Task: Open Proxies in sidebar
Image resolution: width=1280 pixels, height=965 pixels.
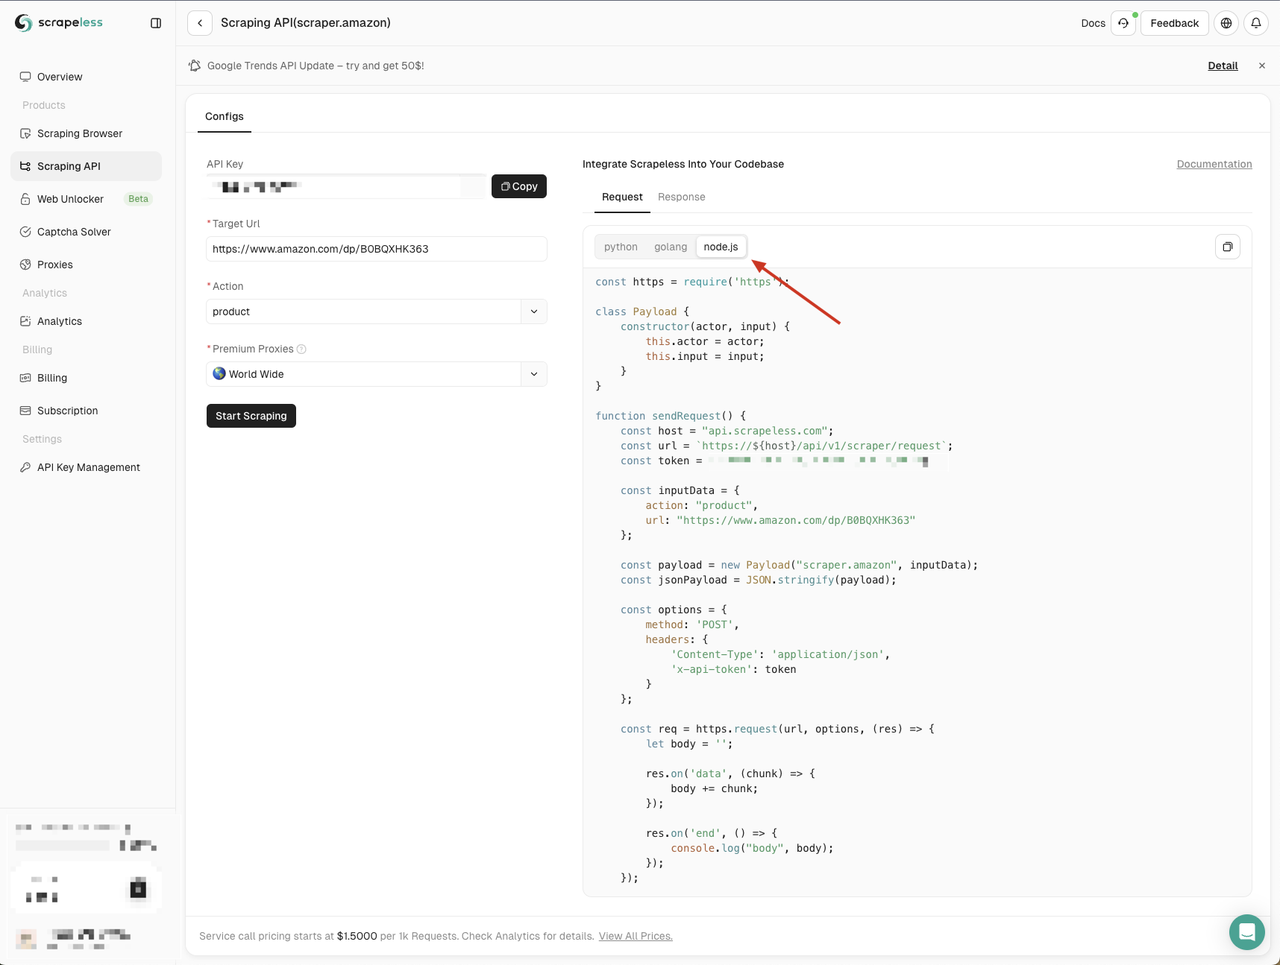Action: point(86,265)
